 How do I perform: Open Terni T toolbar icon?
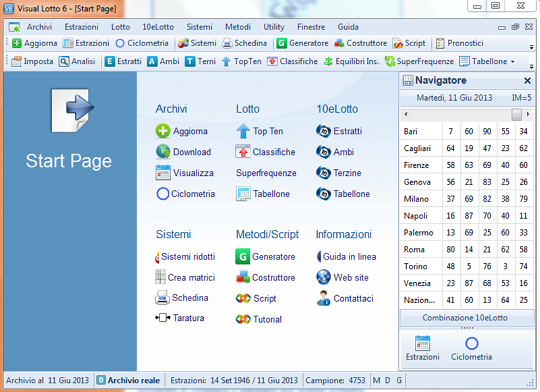tap(200, 61)
